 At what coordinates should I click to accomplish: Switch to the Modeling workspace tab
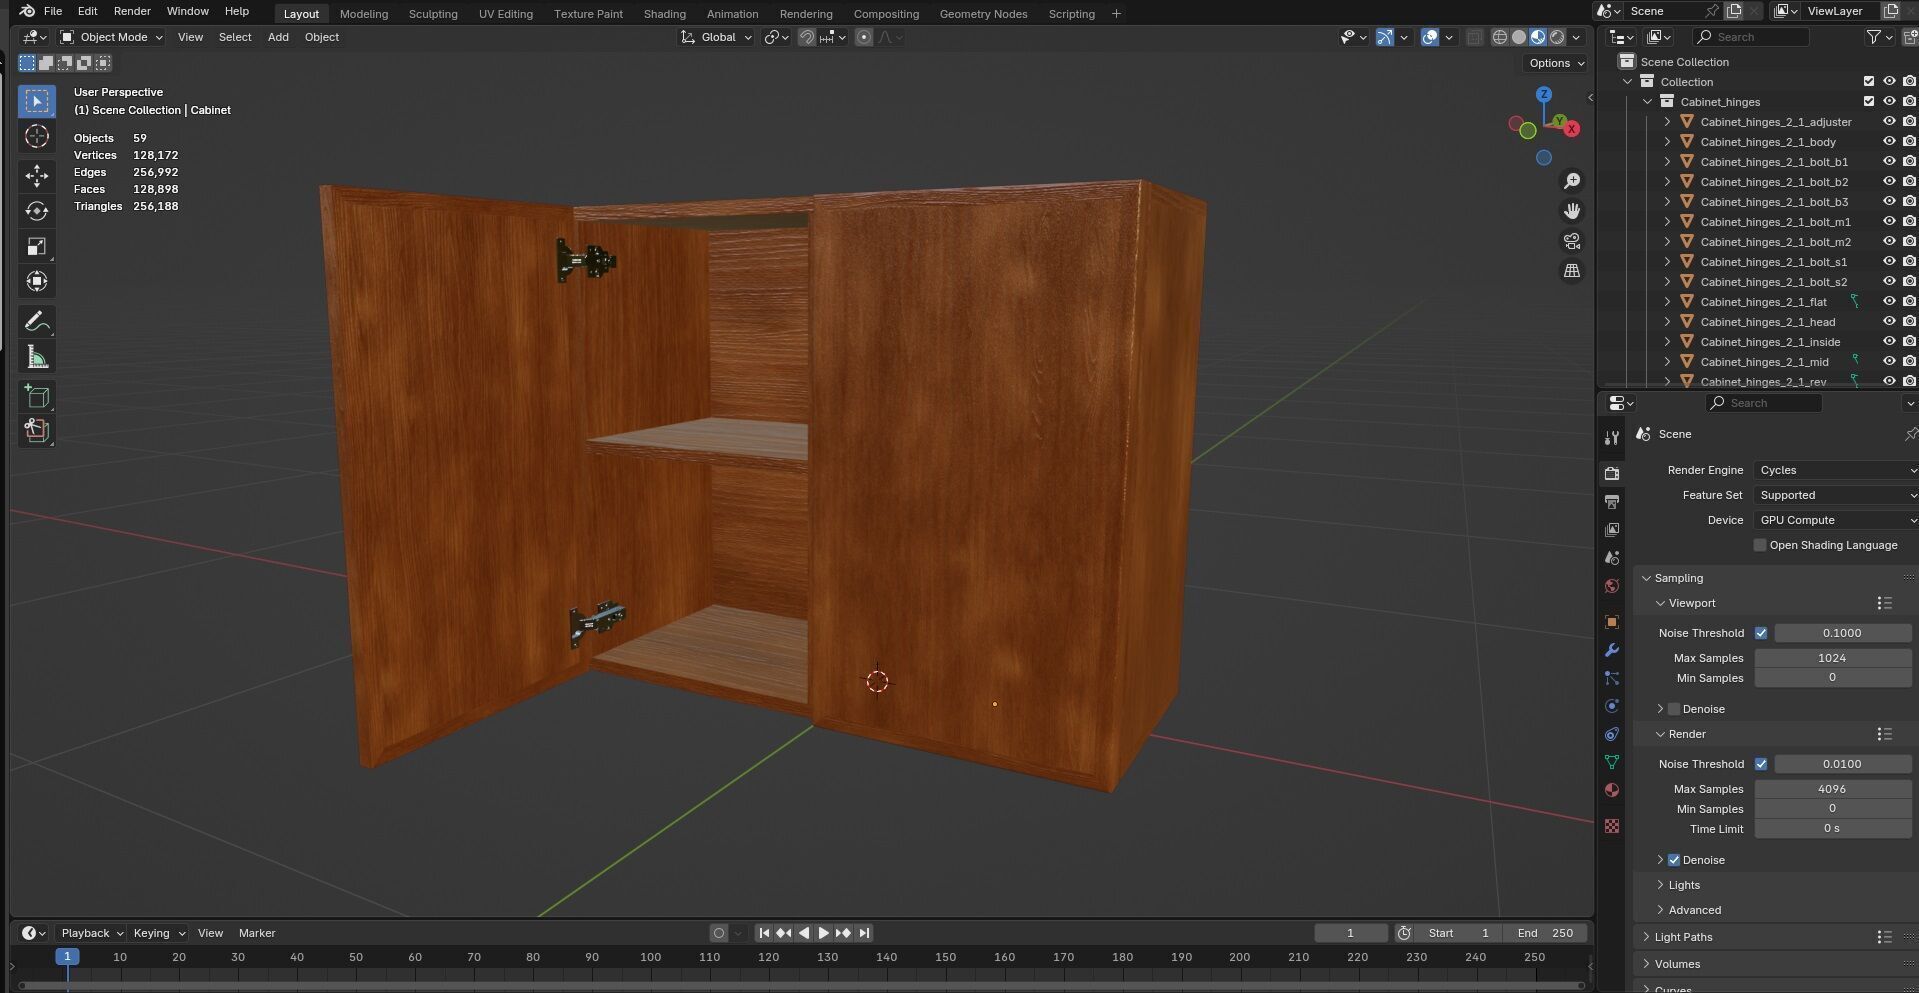[363, 14]
